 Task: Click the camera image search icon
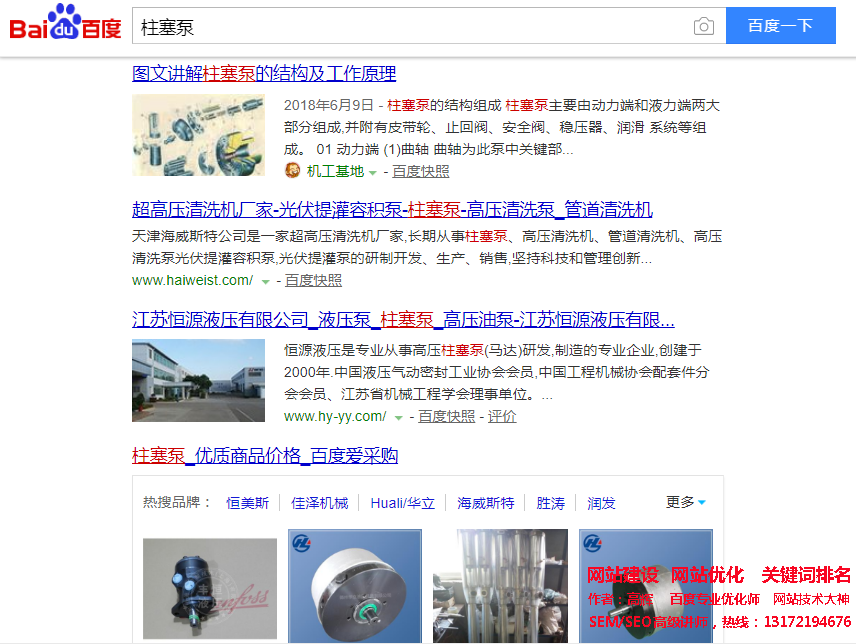704,26
